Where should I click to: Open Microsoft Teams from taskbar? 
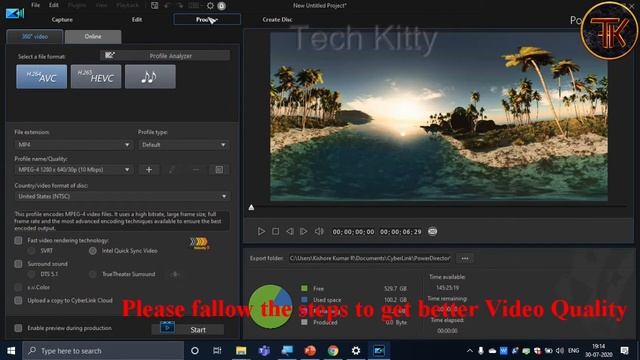pyautogui.click(x=264, y=351)
